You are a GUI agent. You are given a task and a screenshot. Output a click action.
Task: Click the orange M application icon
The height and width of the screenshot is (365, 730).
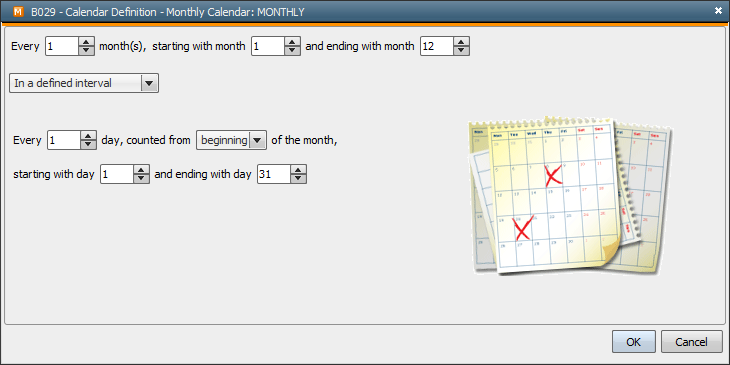(18, 12)
